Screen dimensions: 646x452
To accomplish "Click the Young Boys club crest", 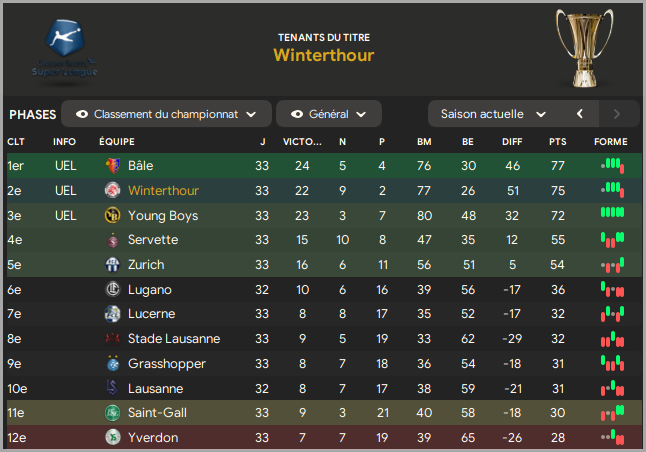I will [x=112, y=215].
